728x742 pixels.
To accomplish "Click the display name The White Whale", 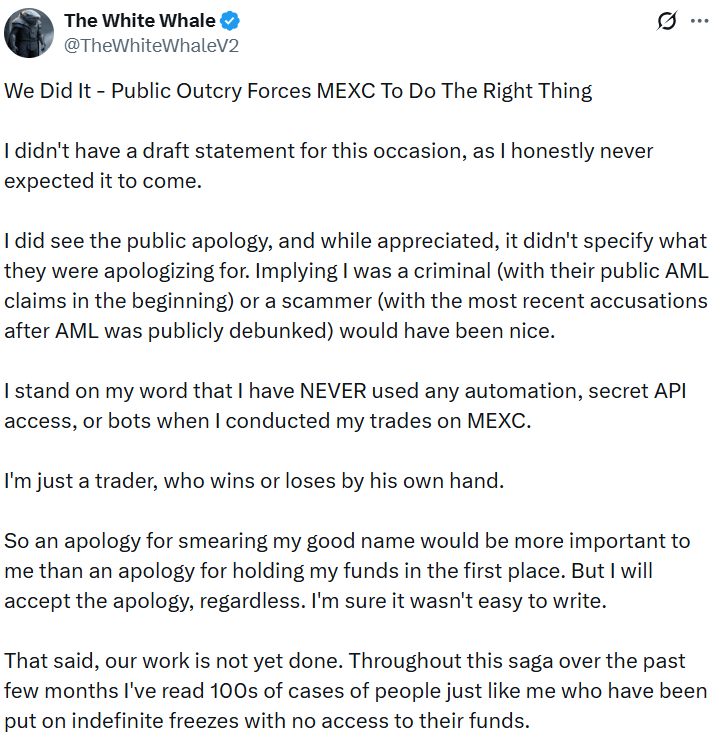I will click(140, 21).
